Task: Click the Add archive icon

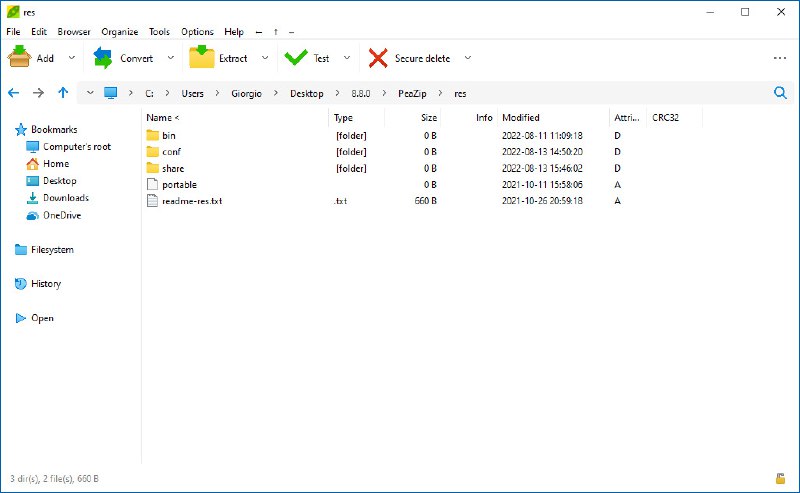Action: pos(19,57)
